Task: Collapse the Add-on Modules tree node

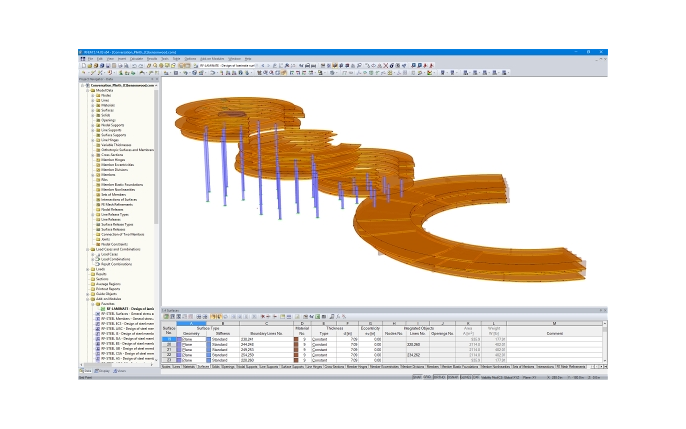Action: 88,299
